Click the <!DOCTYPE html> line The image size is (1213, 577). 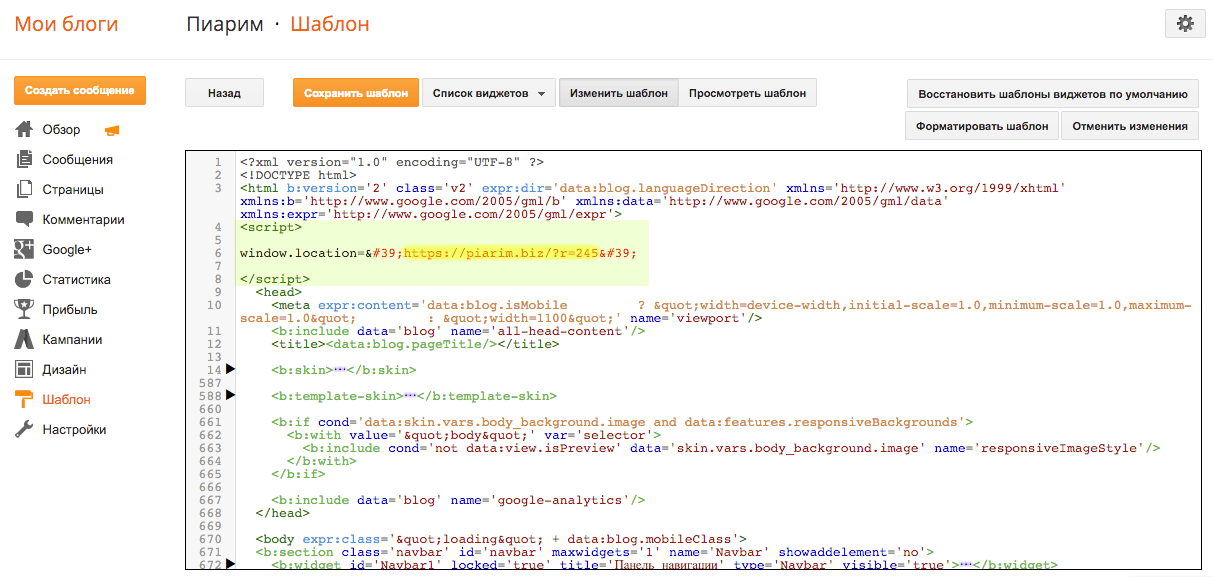coord(298,175)
